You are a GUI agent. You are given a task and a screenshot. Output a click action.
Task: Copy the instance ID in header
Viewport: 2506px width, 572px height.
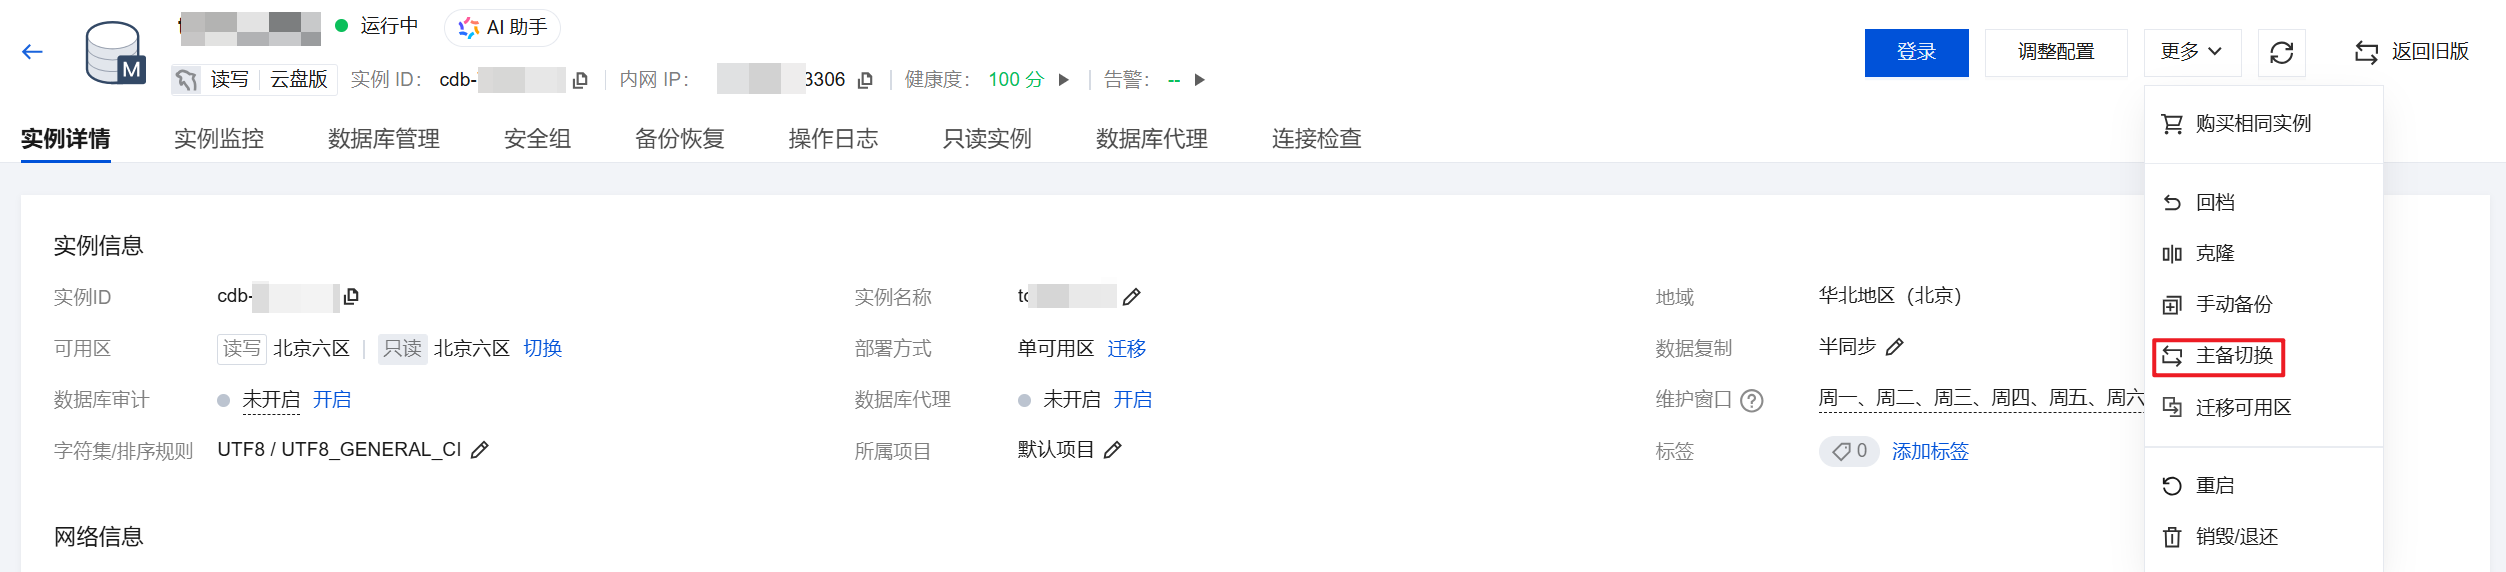click(x=580, y=80)
